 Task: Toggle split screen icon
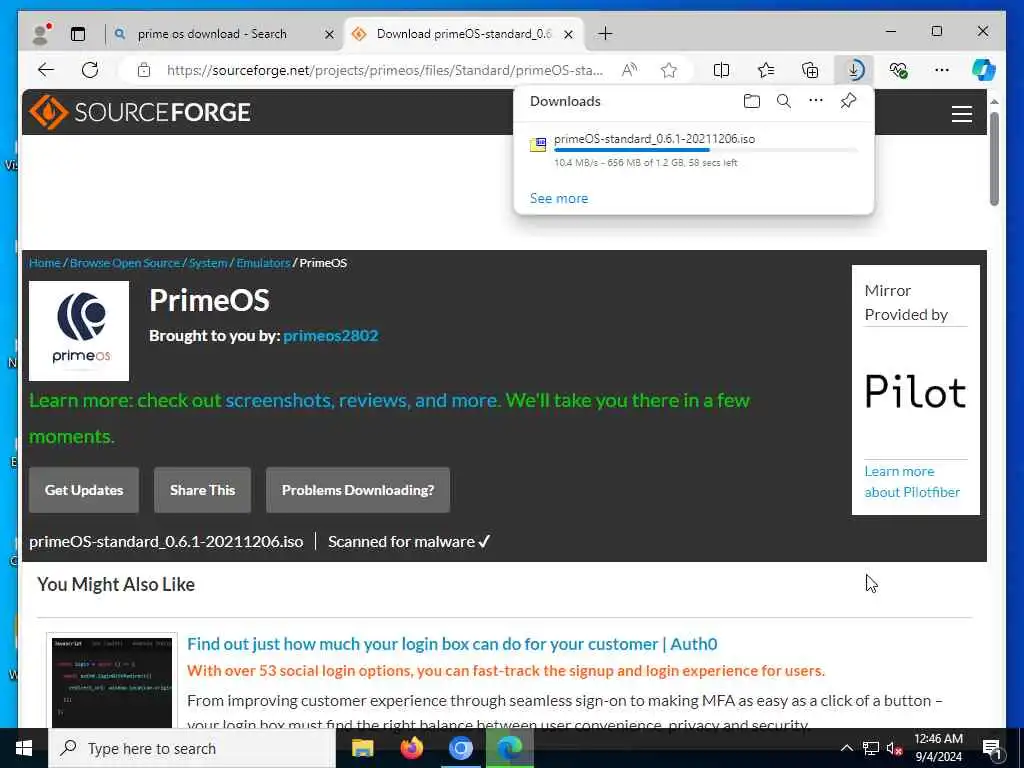722,70
